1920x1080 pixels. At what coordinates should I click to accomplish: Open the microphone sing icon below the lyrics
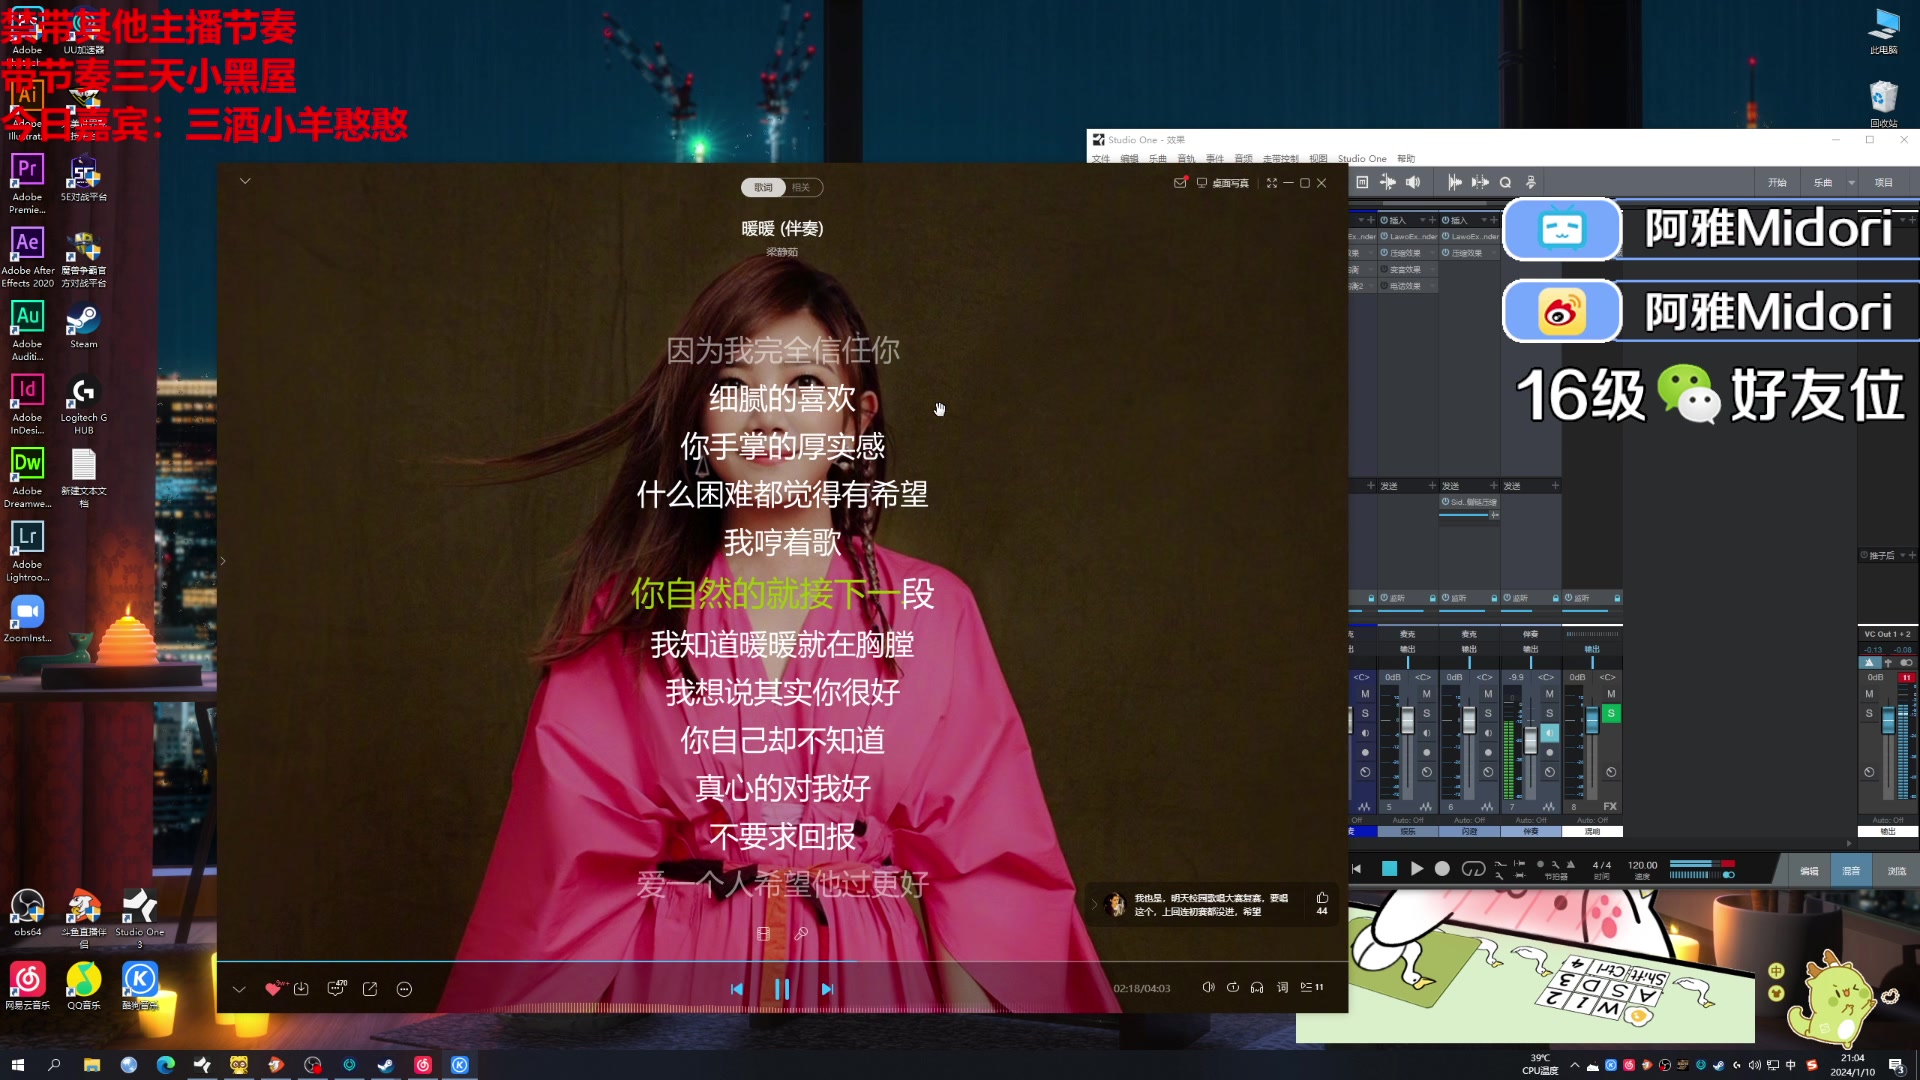(x=800, y=933)
